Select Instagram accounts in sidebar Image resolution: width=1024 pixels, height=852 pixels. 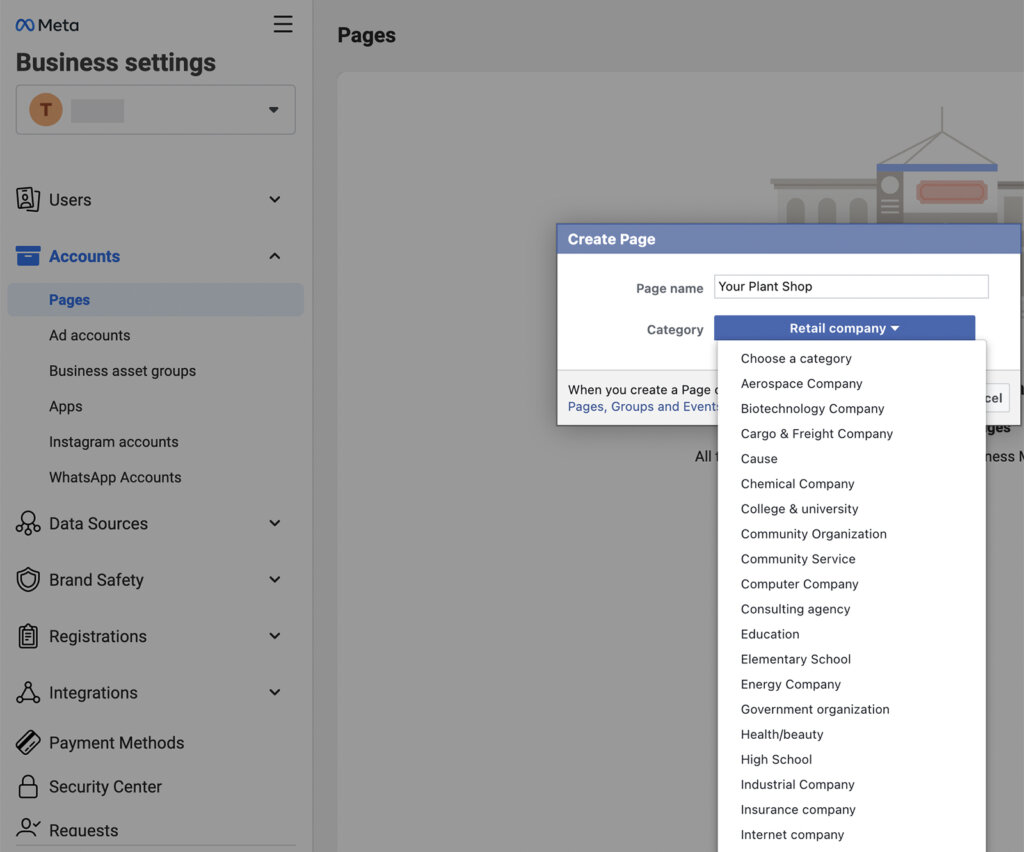pyautogui.click(x=113, y=441)
